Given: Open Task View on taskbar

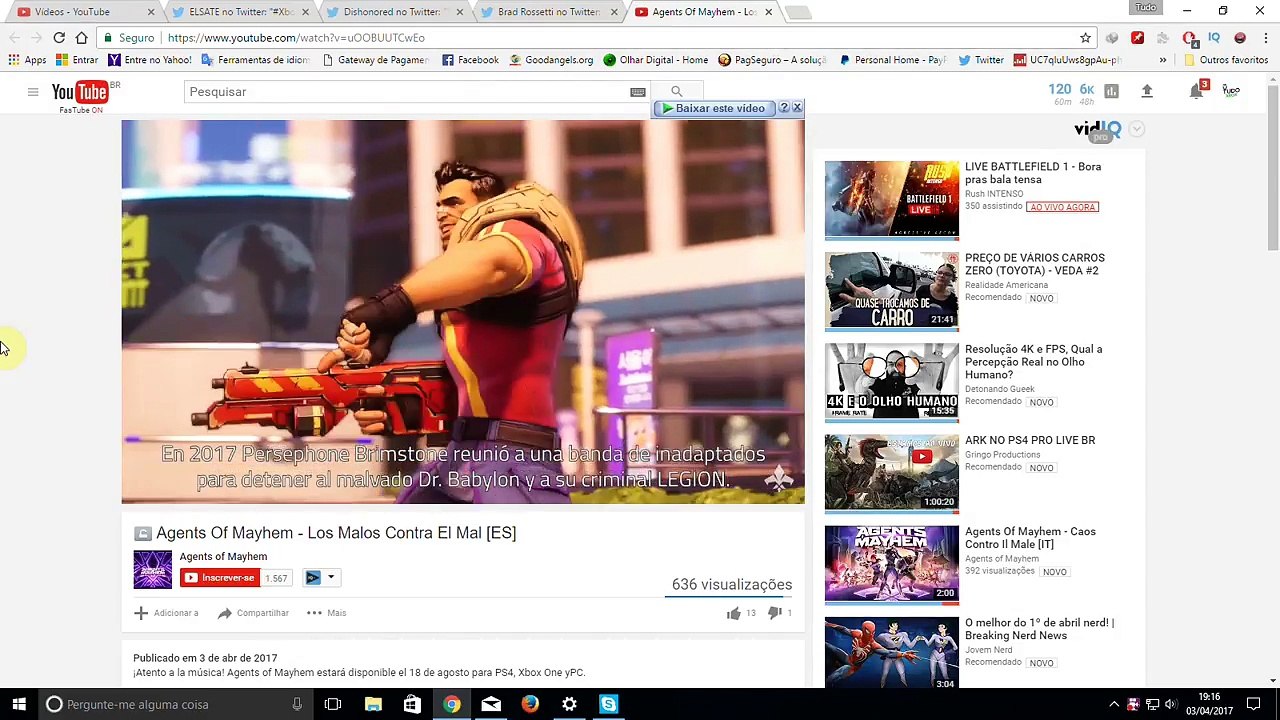Looking at the screenshot, I should point(333,704).
